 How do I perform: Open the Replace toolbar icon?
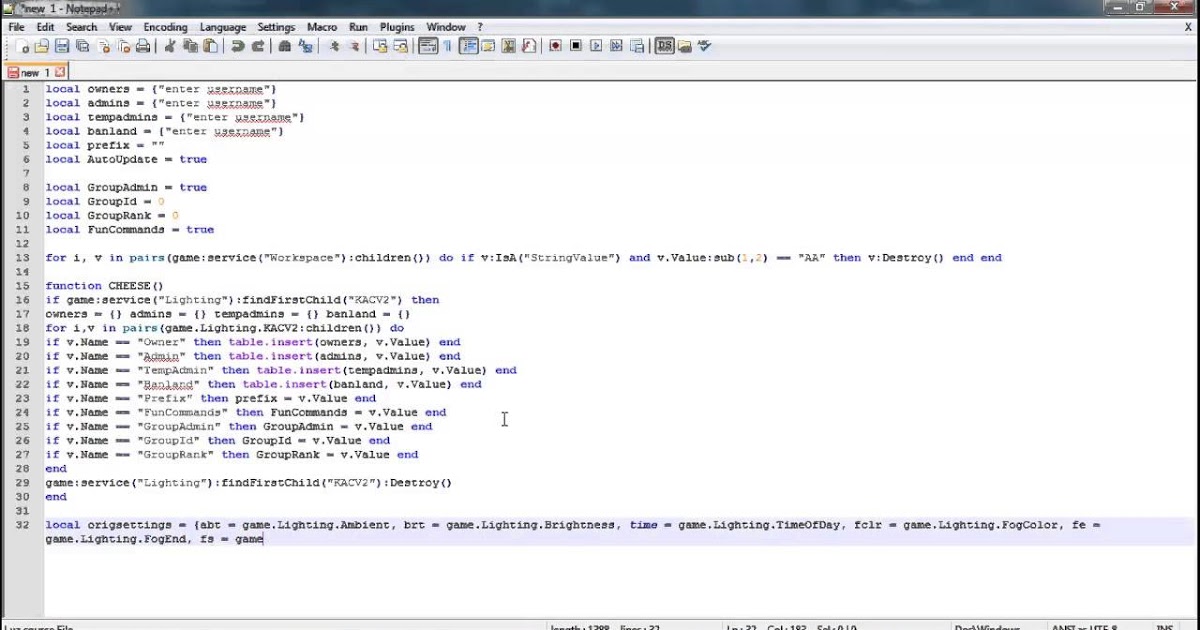click(305, 45)
